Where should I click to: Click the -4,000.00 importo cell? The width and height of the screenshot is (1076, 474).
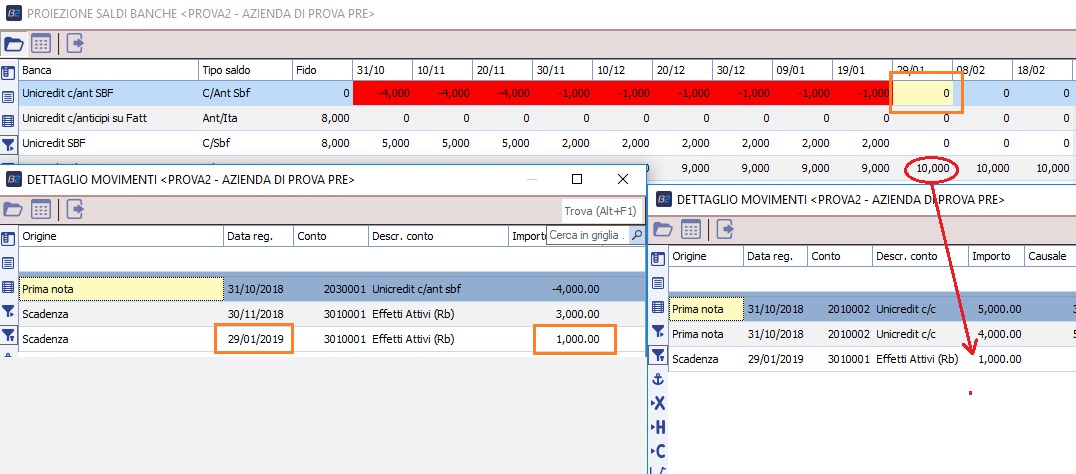click(x=557, y=289)
